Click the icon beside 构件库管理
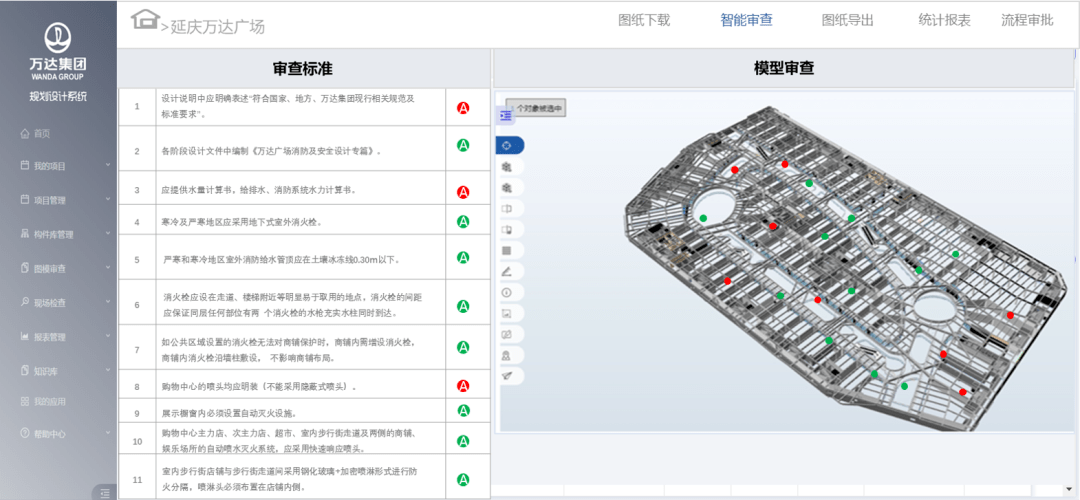Screen dimensions: 1080x500 (25, 234)
